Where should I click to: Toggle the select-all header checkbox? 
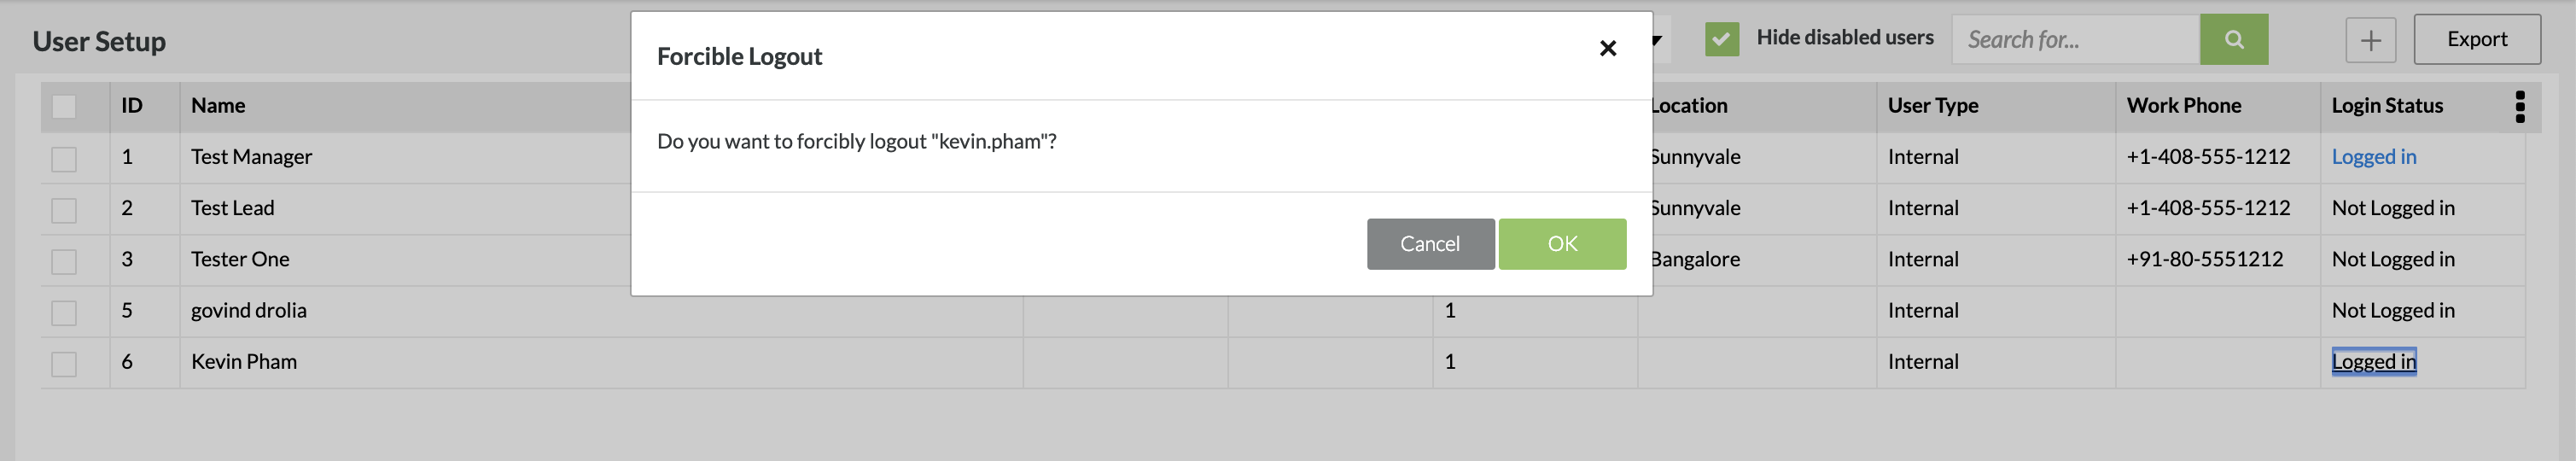coord(64,106)
